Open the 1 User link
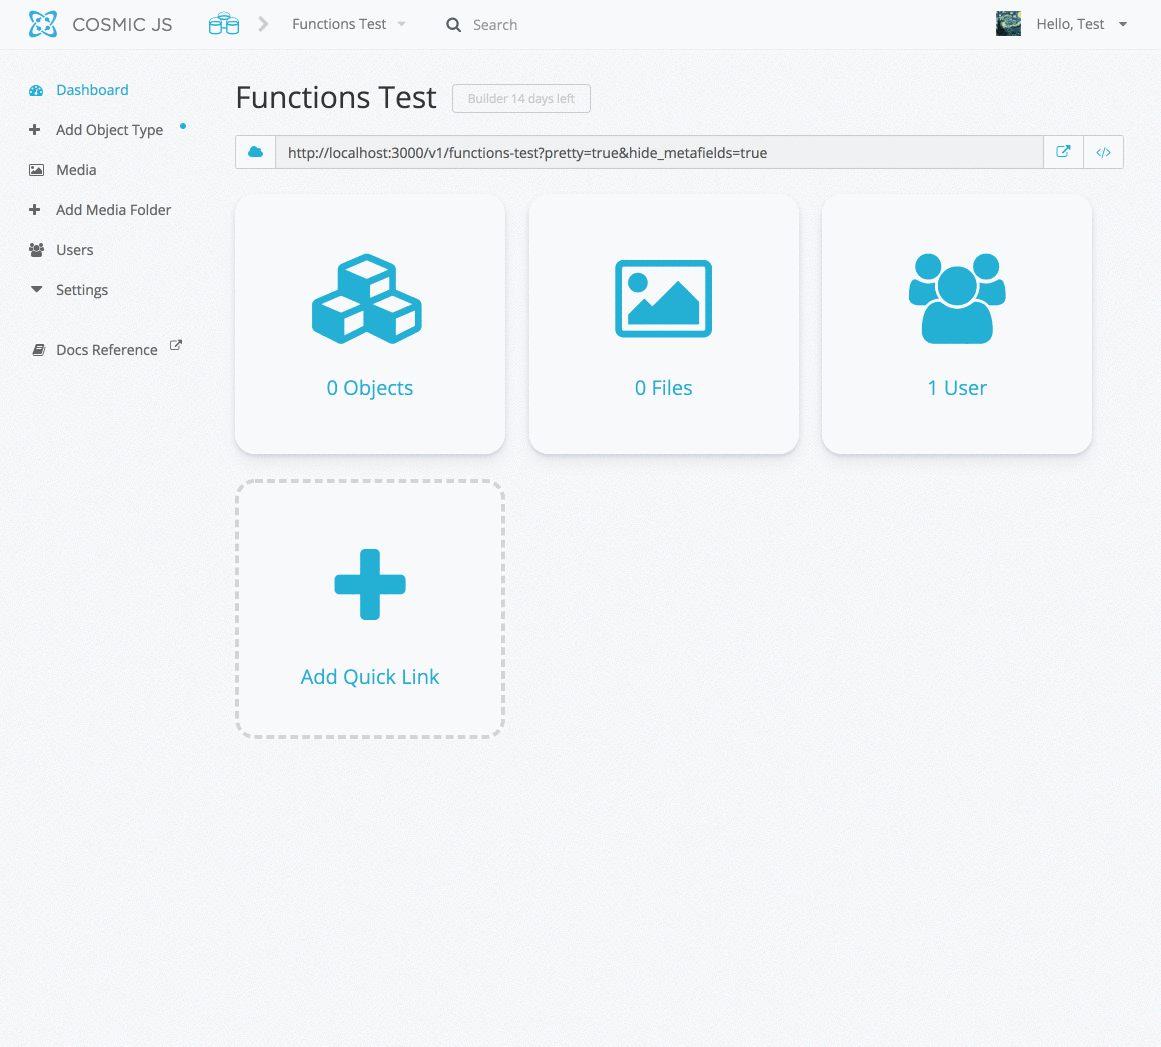The image size is (1161, 1047). pyautogui.click(x=957, y=388)
